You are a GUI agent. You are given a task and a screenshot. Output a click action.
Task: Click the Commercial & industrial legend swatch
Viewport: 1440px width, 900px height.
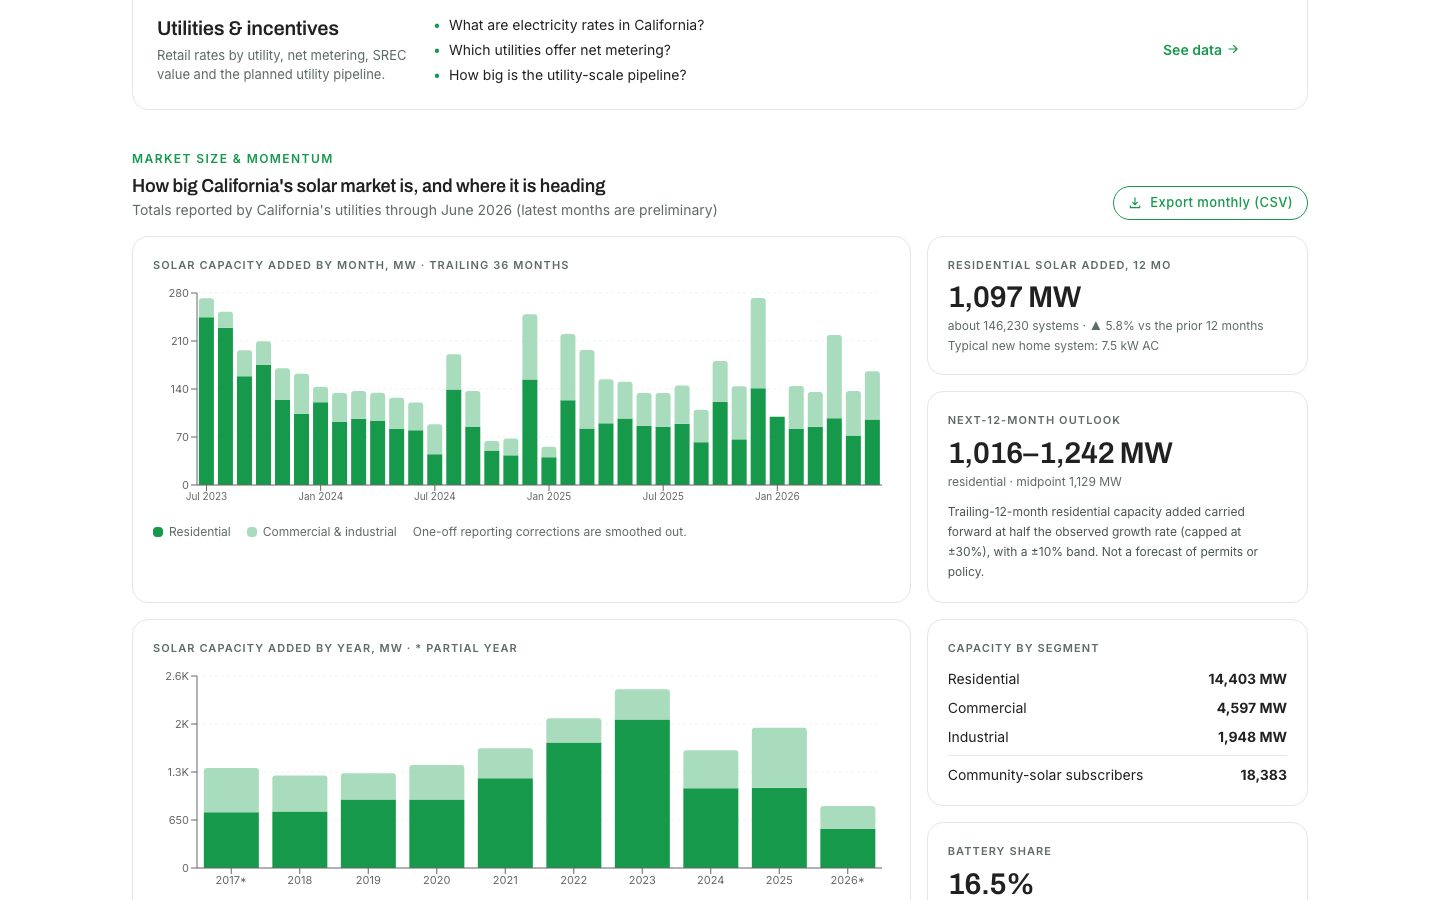click(x=252, y=532)
